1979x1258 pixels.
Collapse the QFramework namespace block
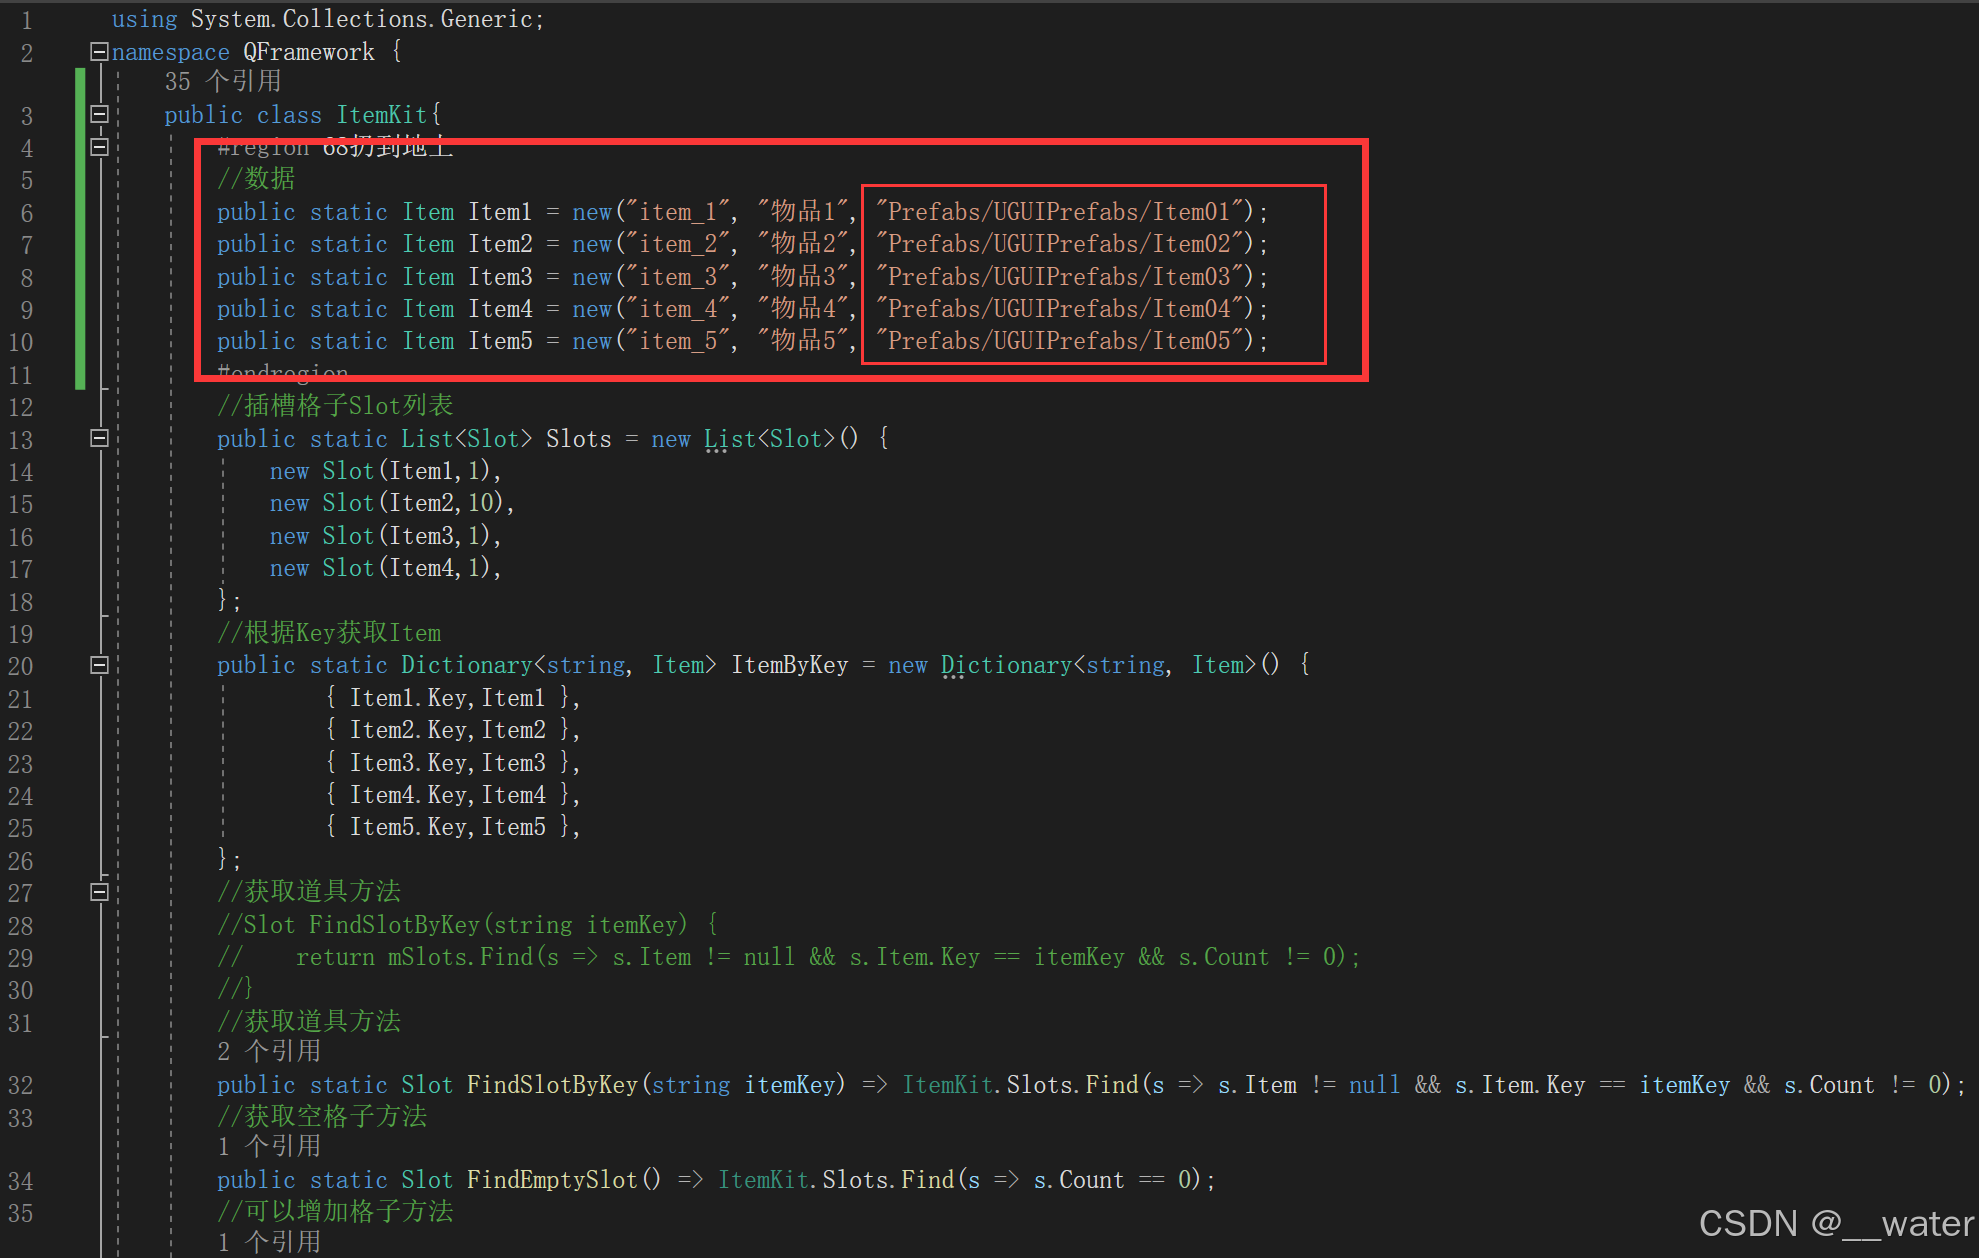tap(99, 52)
